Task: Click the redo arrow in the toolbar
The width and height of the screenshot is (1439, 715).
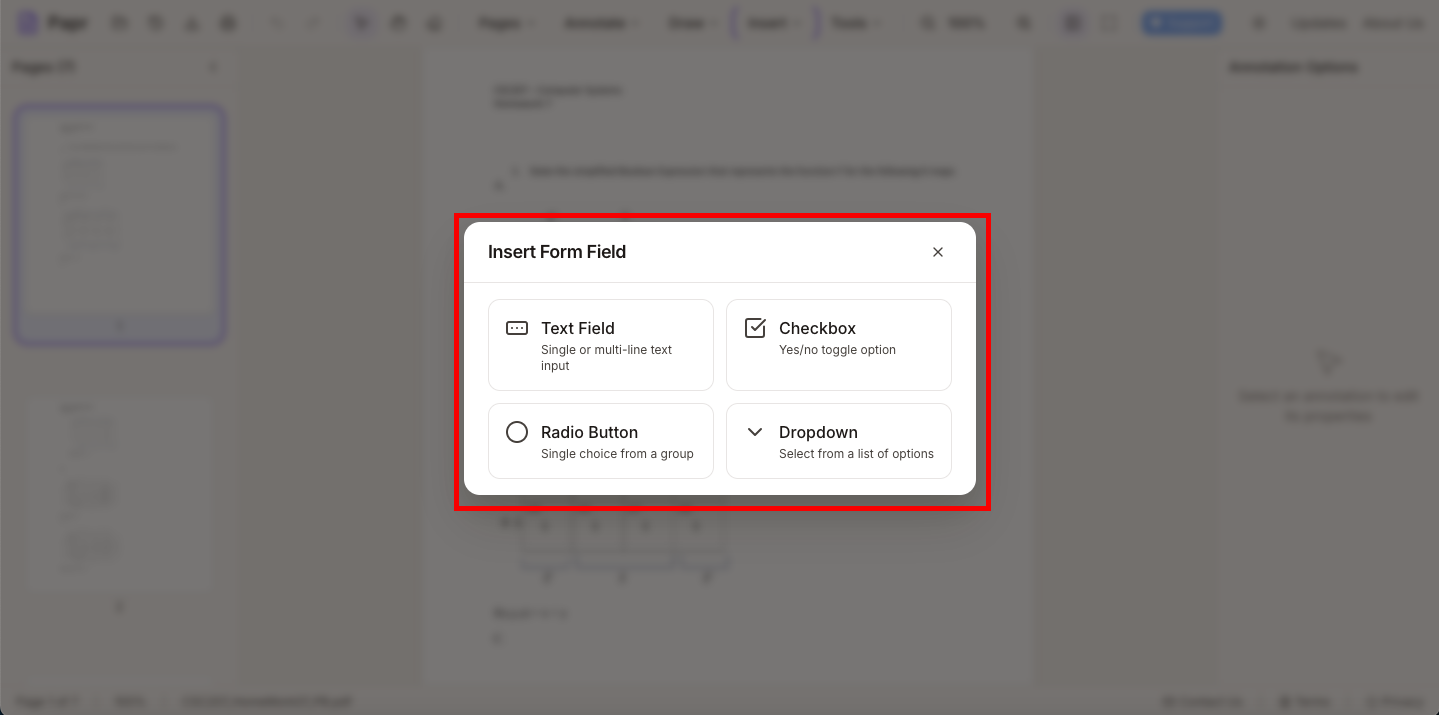Action: coord(313,22)
